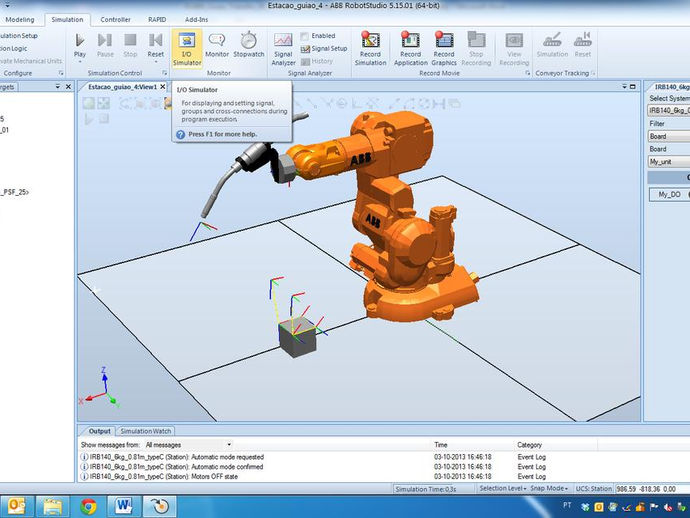
Task: Switch to the Modeling ribbon tab
Action: click(x=20, y=19)
